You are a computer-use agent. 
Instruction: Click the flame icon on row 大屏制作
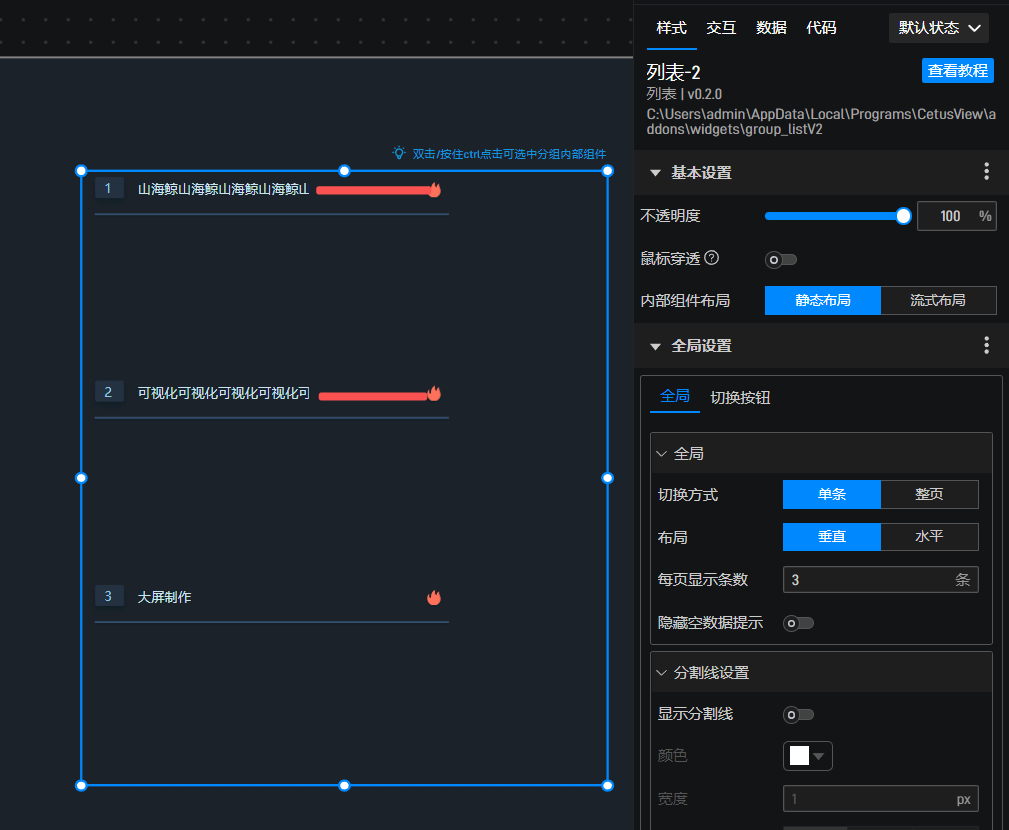(434, 598)
